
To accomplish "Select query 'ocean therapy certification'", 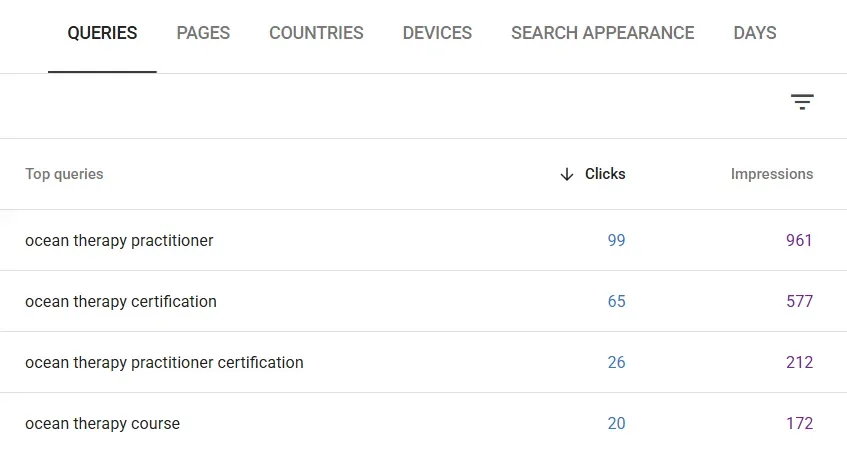I will point(120,301).
